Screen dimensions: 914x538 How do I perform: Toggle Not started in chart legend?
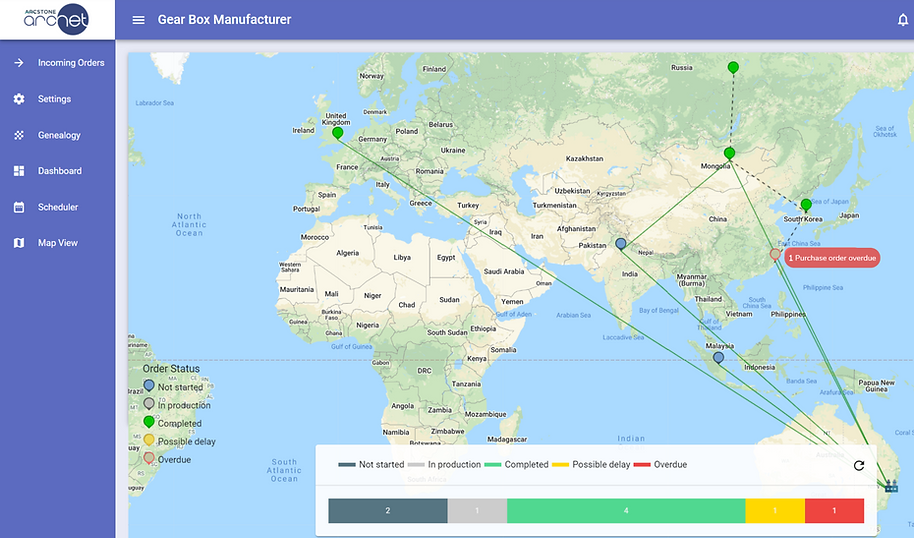click(x=371, y=465)
